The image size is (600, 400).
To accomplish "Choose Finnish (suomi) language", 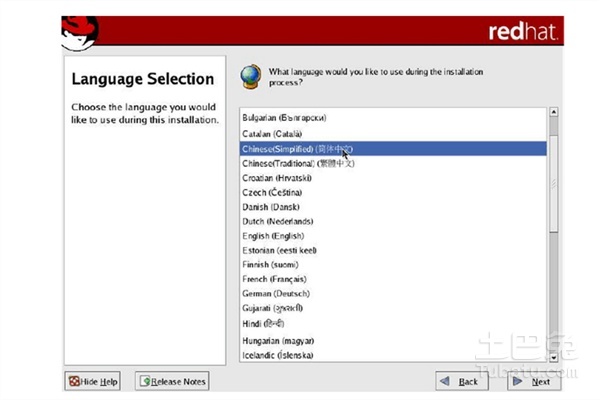I will pyautogui.click(x=393, y=264).
